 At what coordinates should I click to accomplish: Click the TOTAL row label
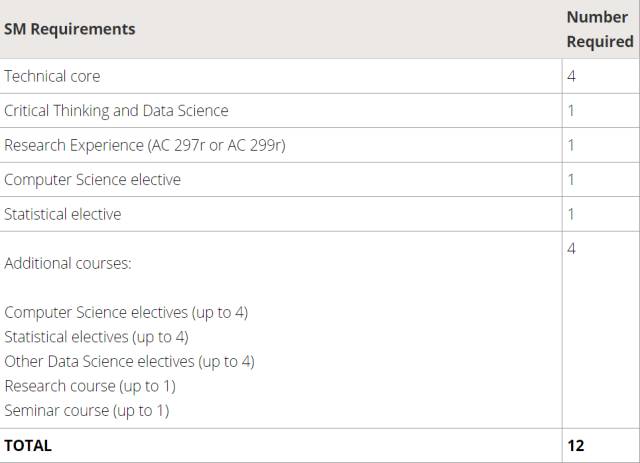coord(28,445)
